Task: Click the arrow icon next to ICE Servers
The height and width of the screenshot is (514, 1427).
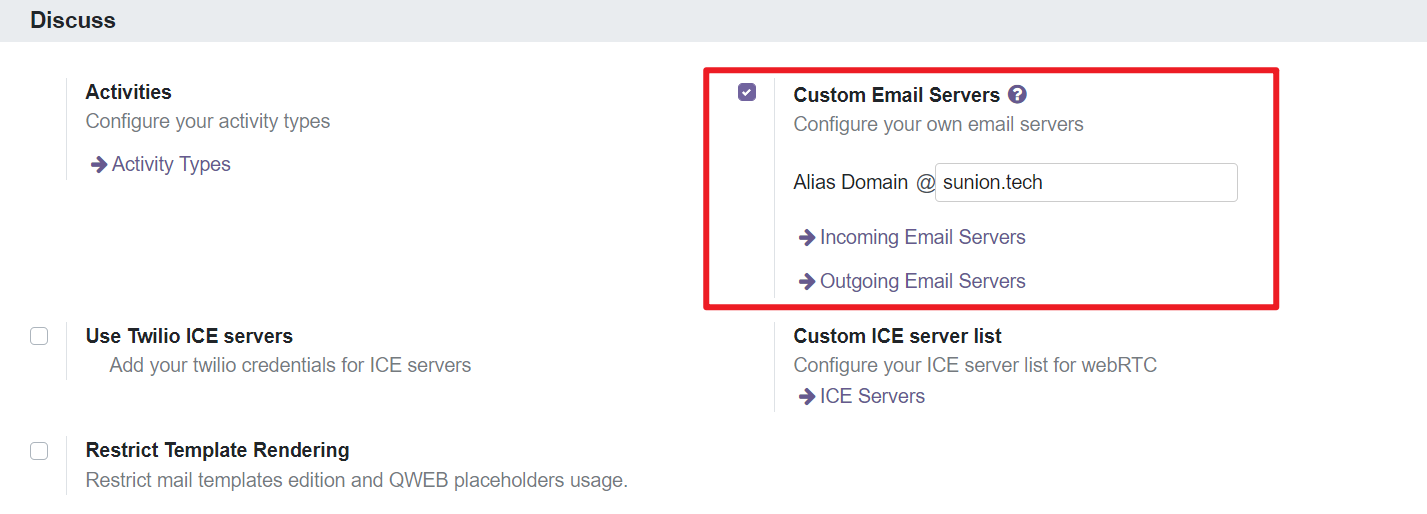Action: 806,397
